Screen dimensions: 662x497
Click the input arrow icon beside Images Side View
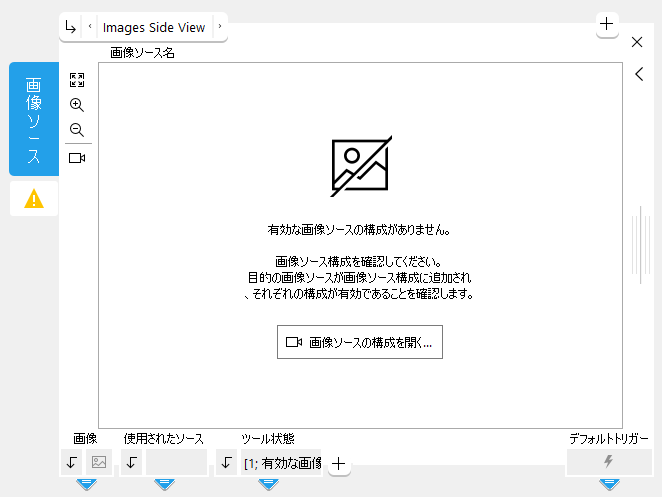(x=70, y=27)
